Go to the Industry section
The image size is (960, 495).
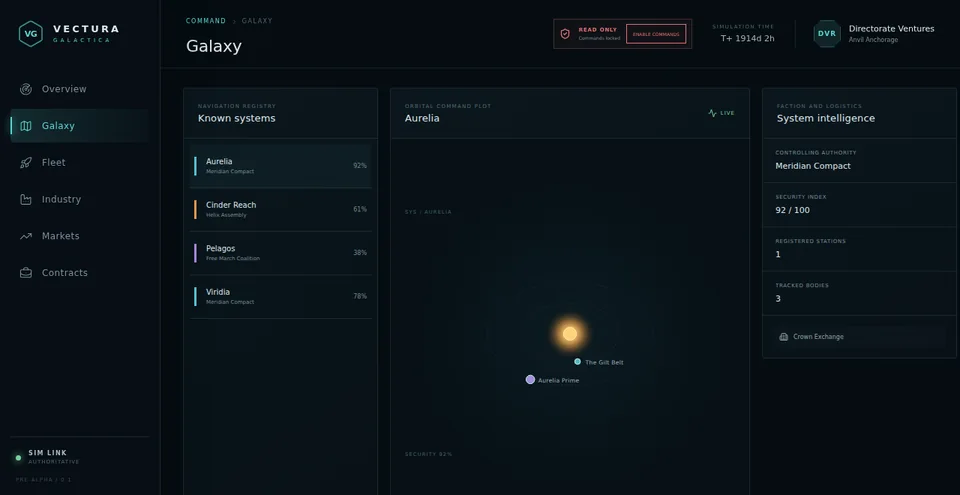pyautogui.click(x=80, y=199)
